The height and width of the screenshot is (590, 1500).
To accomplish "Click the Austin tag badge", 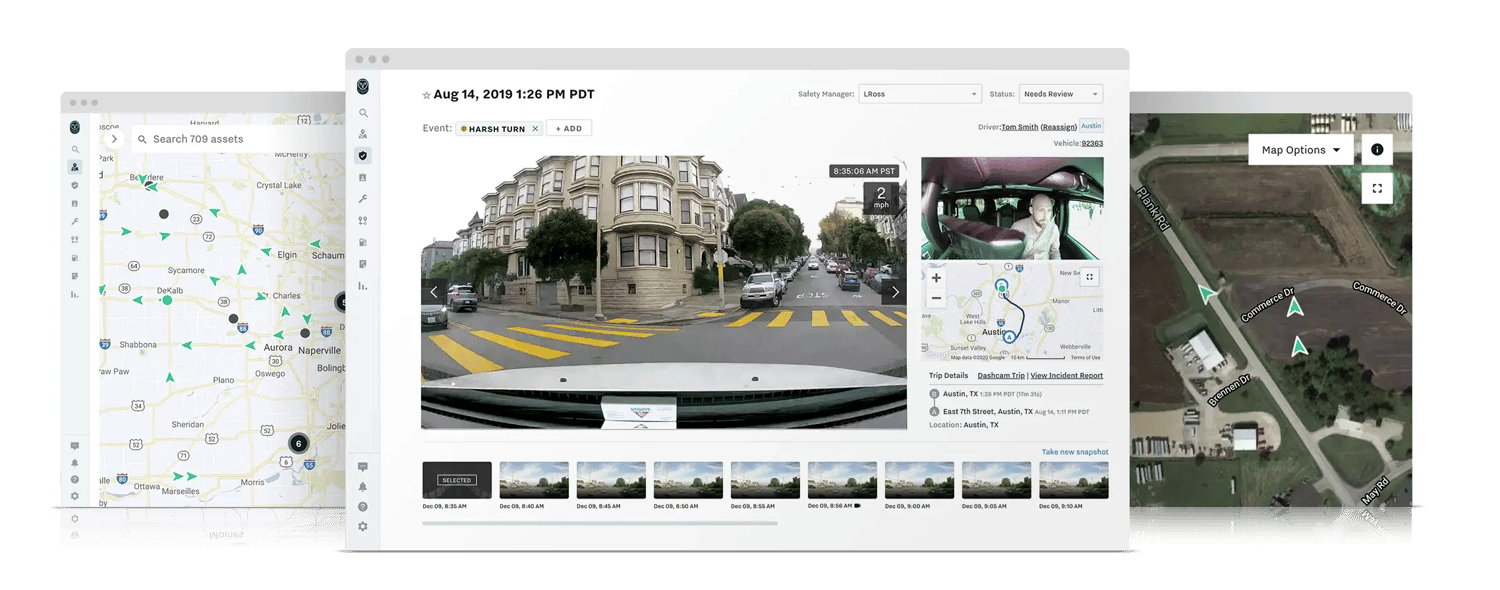I will [x=1091, y=126].
